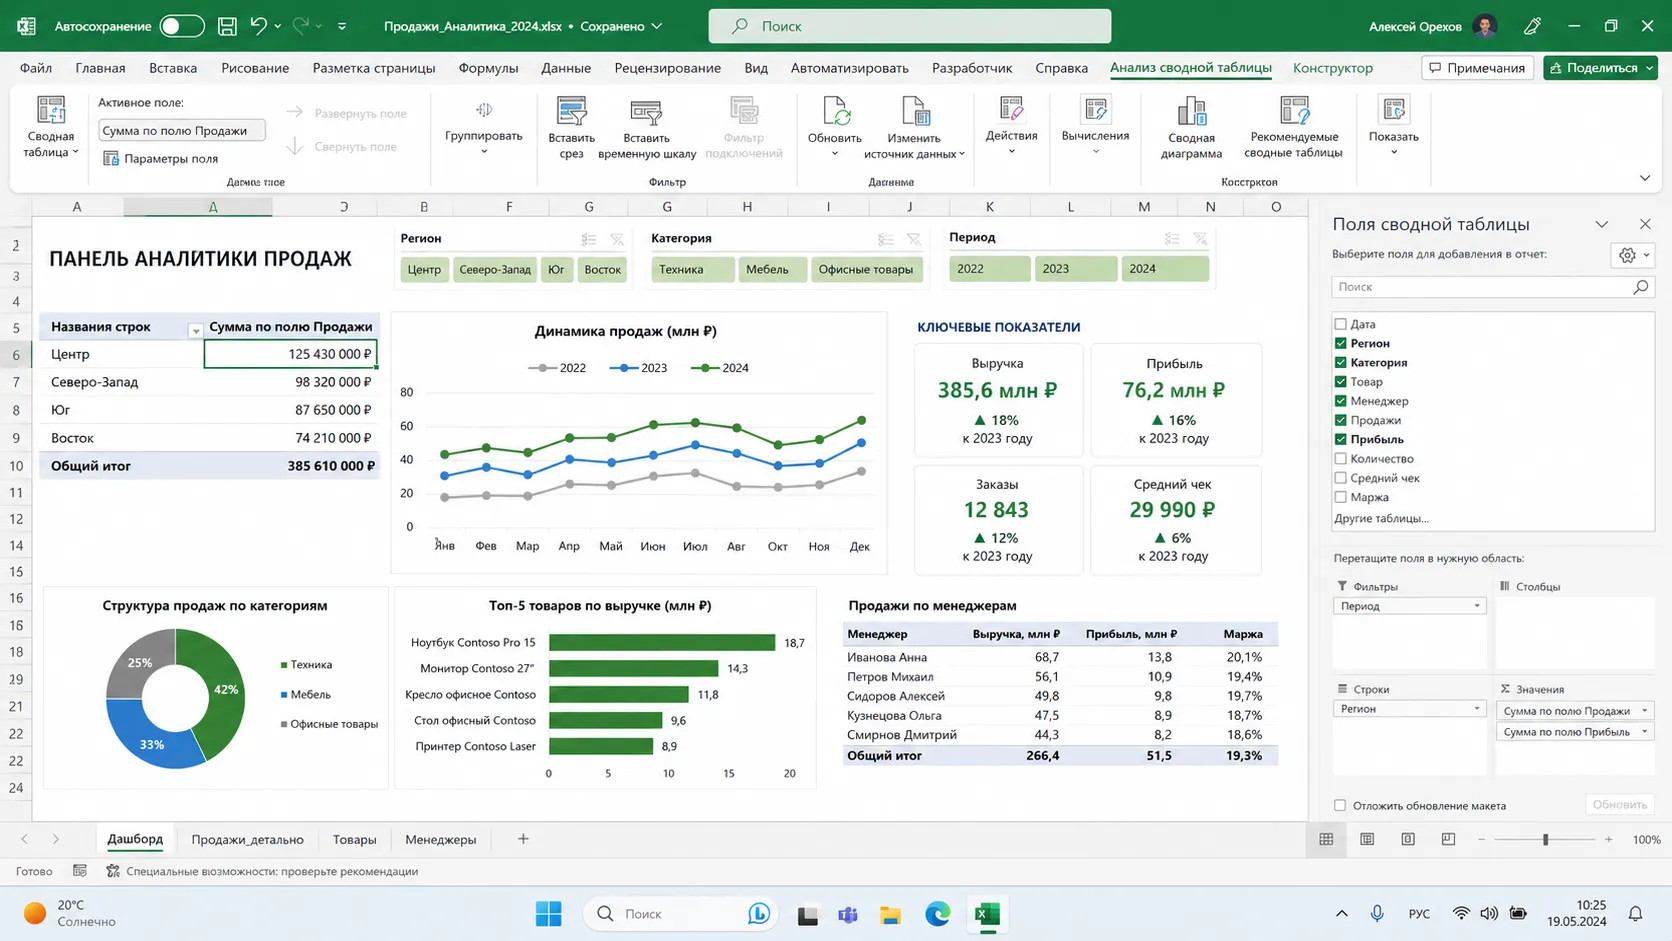Uncheck the Менеджер field checkbox
This screenshot has height=941, width=1672.
click(1340, 401)
